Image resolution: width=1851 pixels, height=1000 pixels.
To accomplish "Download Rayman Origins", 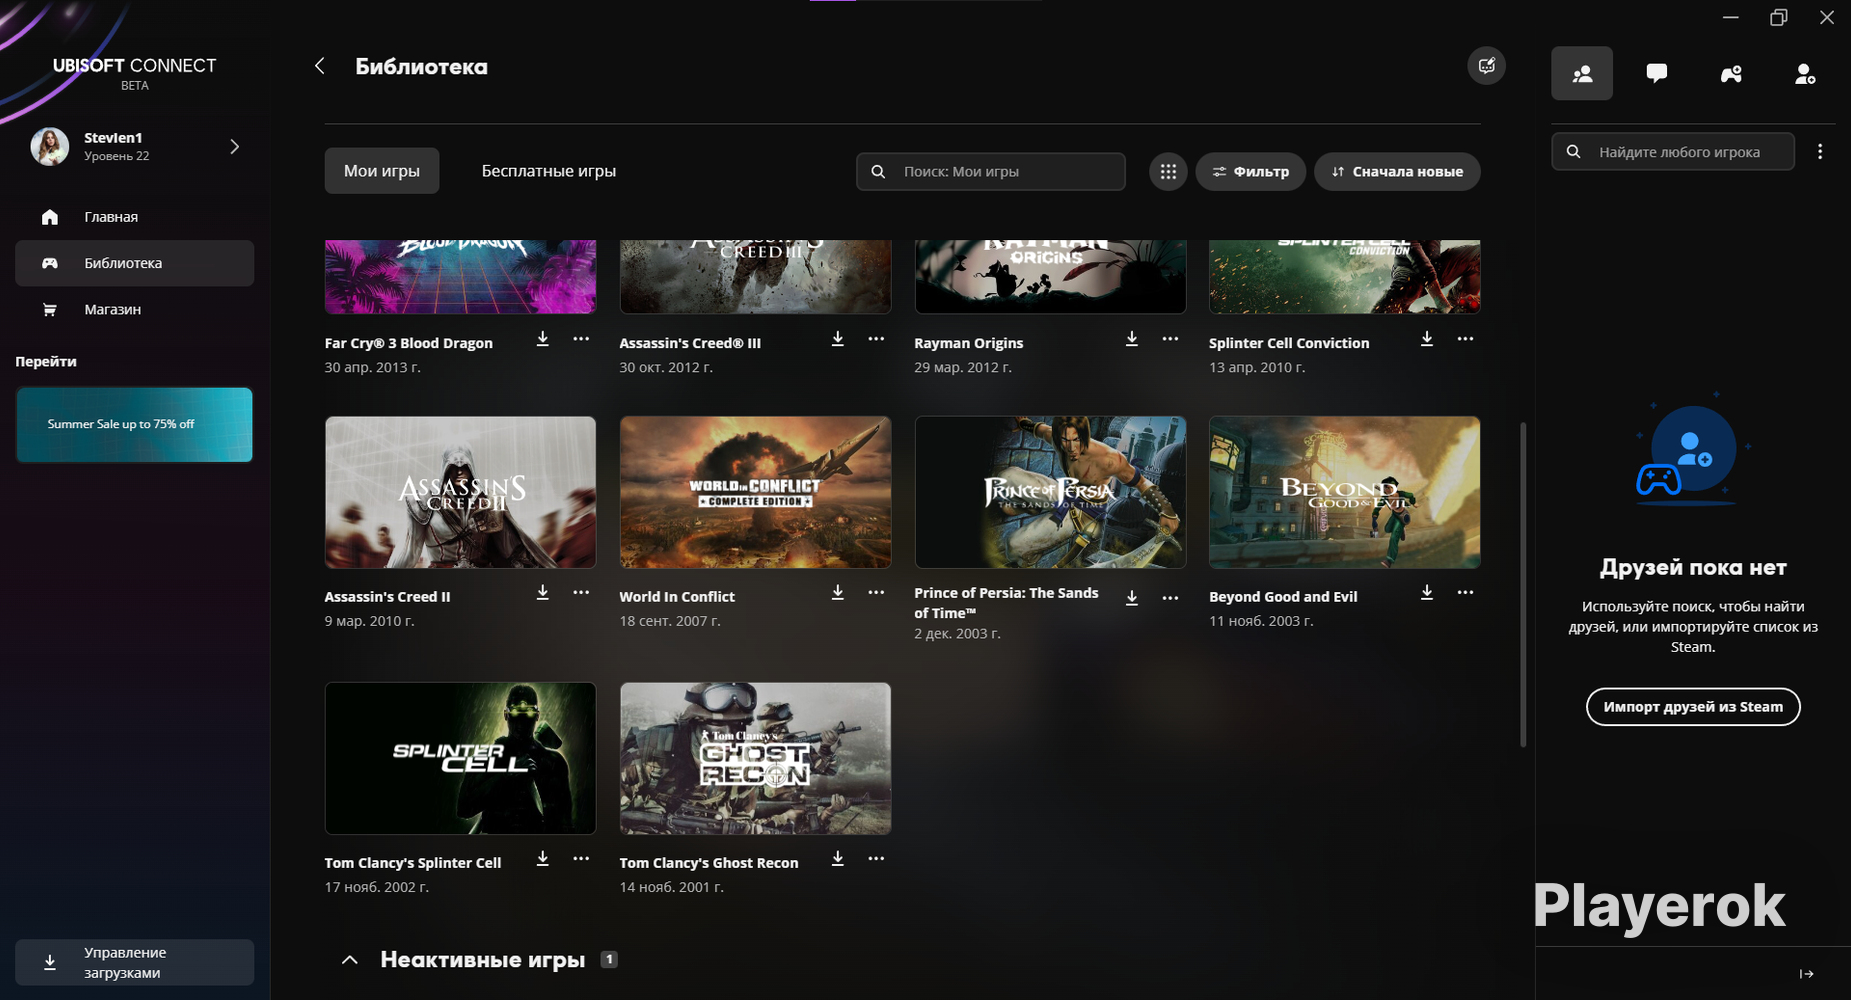I will (1132, 339).
